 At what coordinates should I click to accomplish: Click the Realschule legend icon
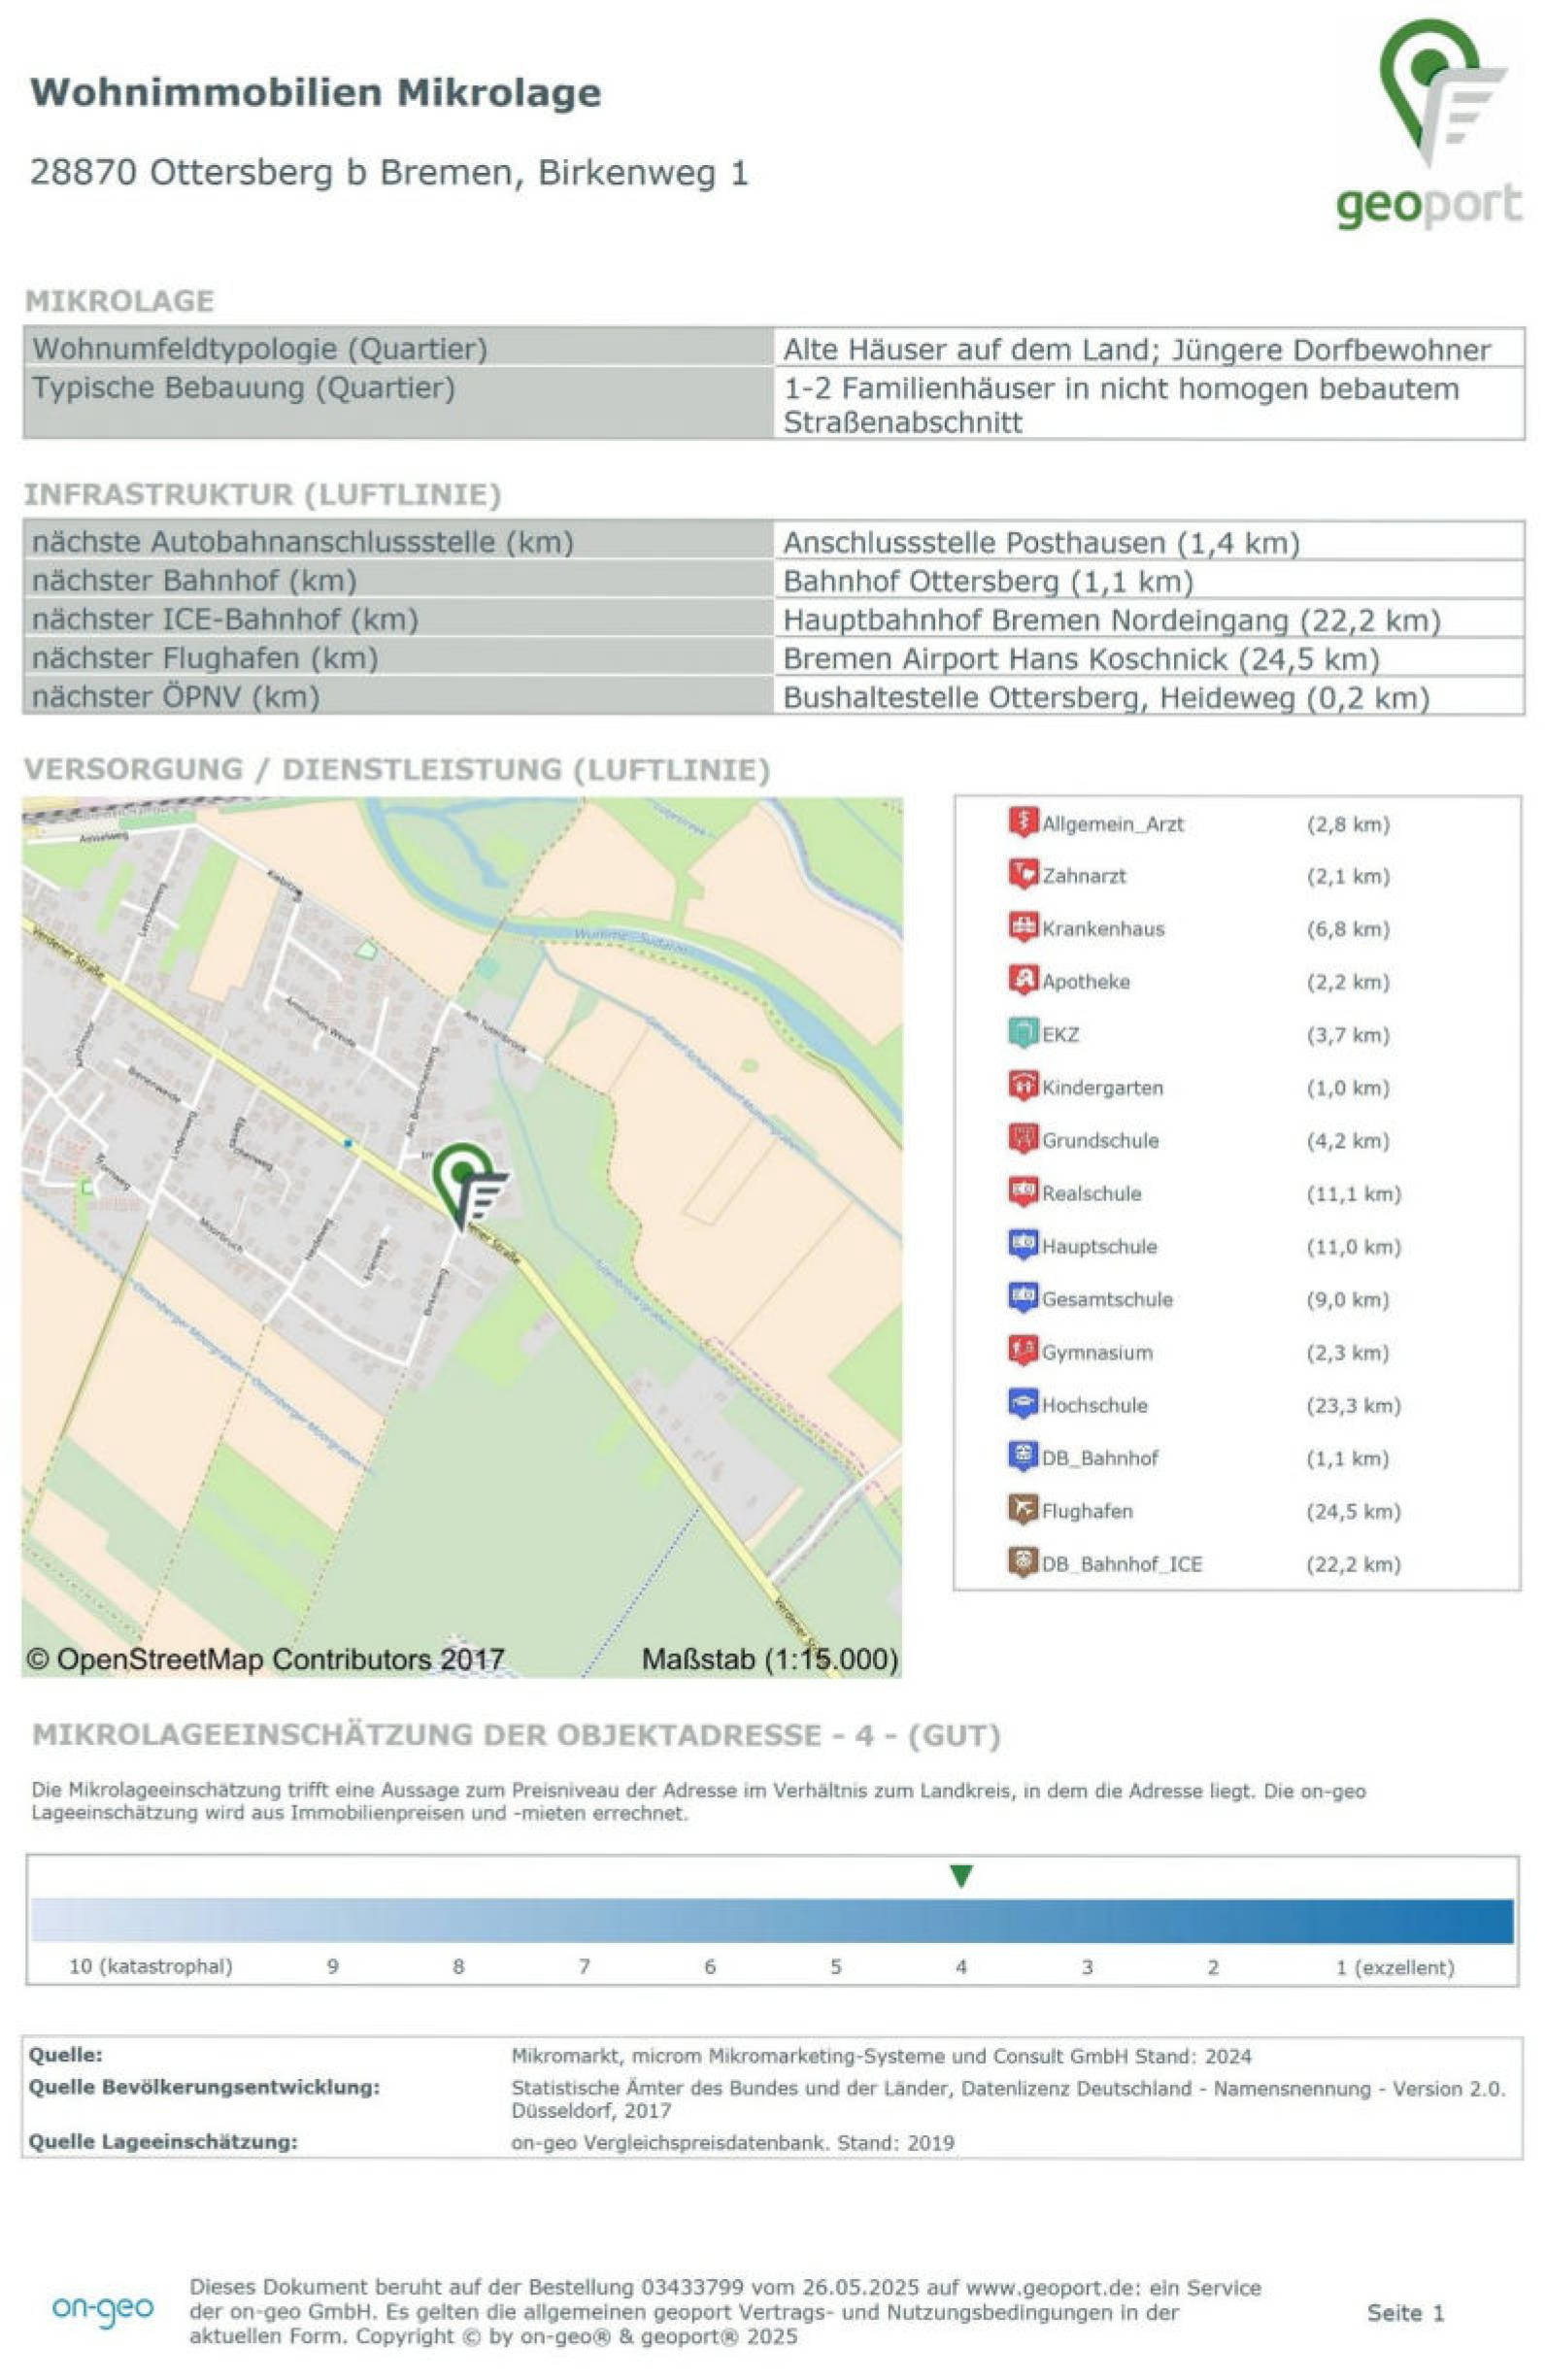click(1022, 1192)
